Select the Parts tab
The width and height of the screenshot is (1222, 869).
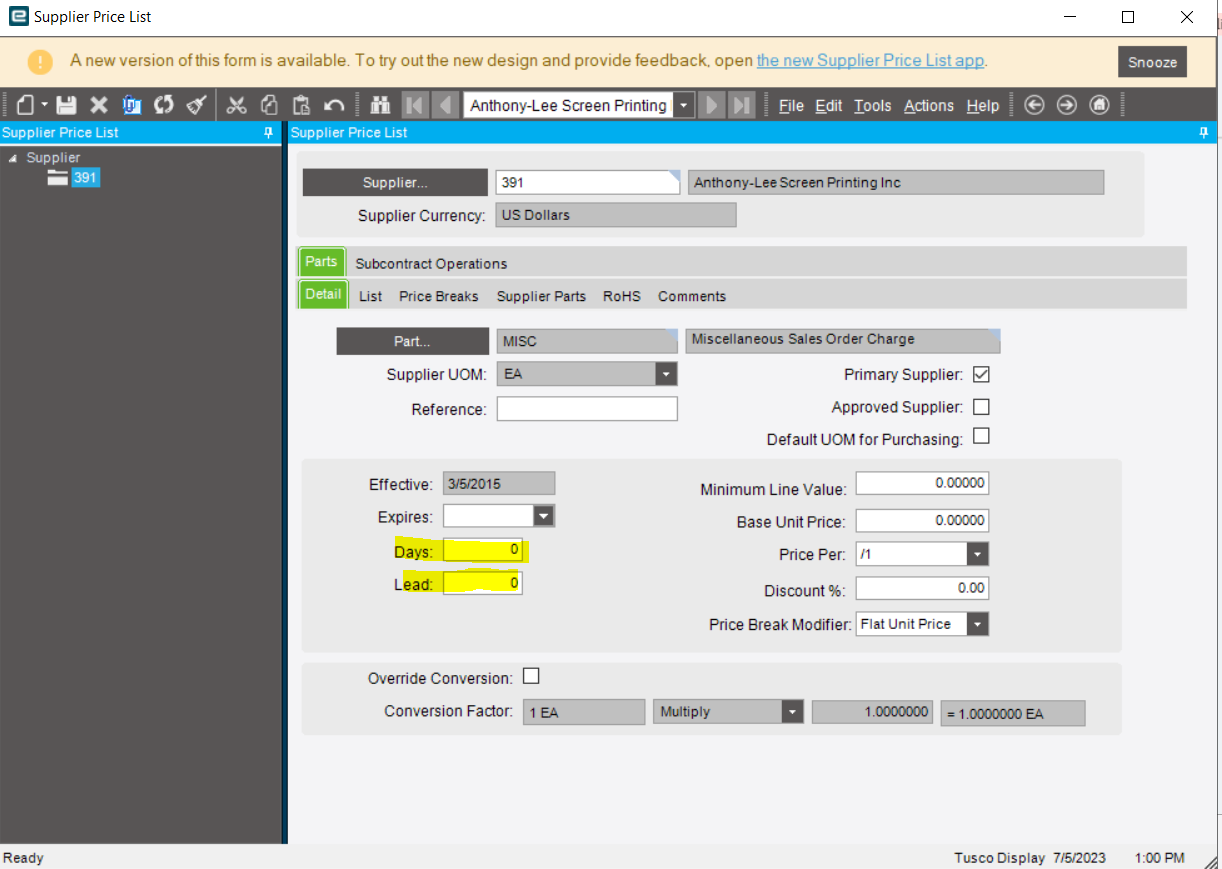click(x=321, y=262)
